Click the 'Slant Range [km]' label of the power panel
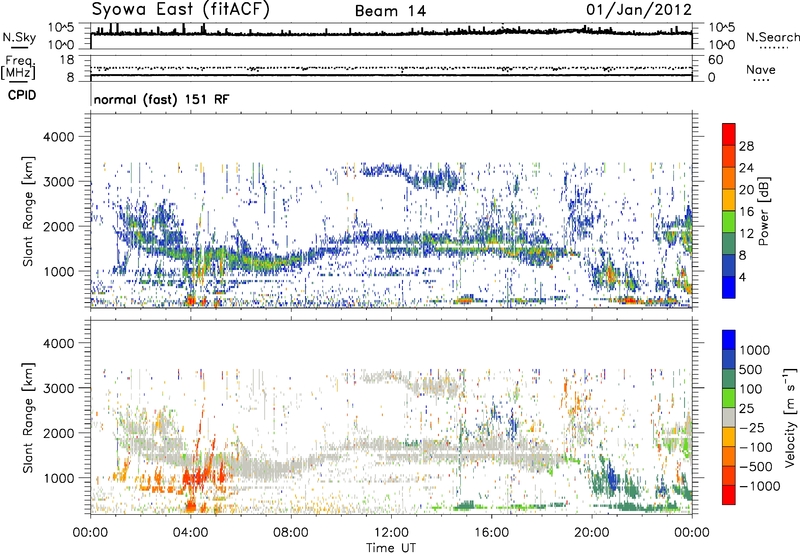The height and width of the screenshot is (554, 800). click(x=28, y=211)
